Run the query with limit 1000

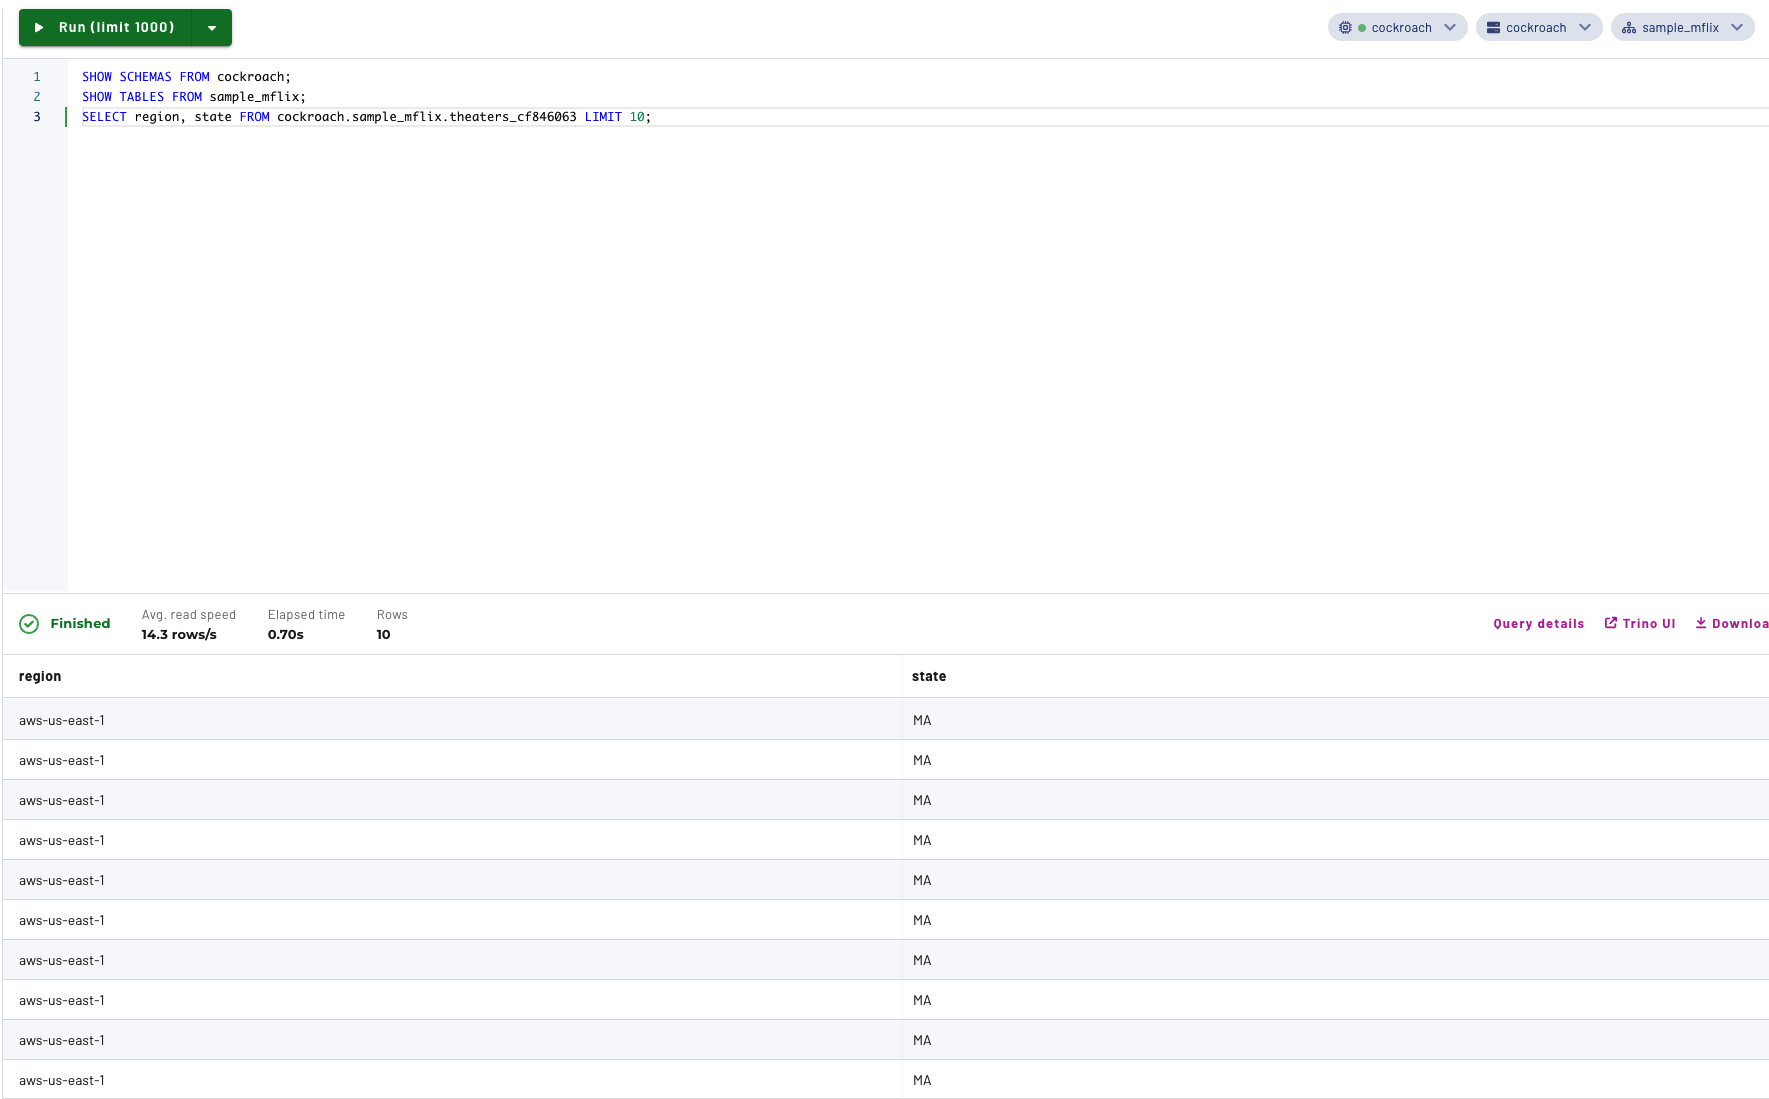click(x=115, y=28)
